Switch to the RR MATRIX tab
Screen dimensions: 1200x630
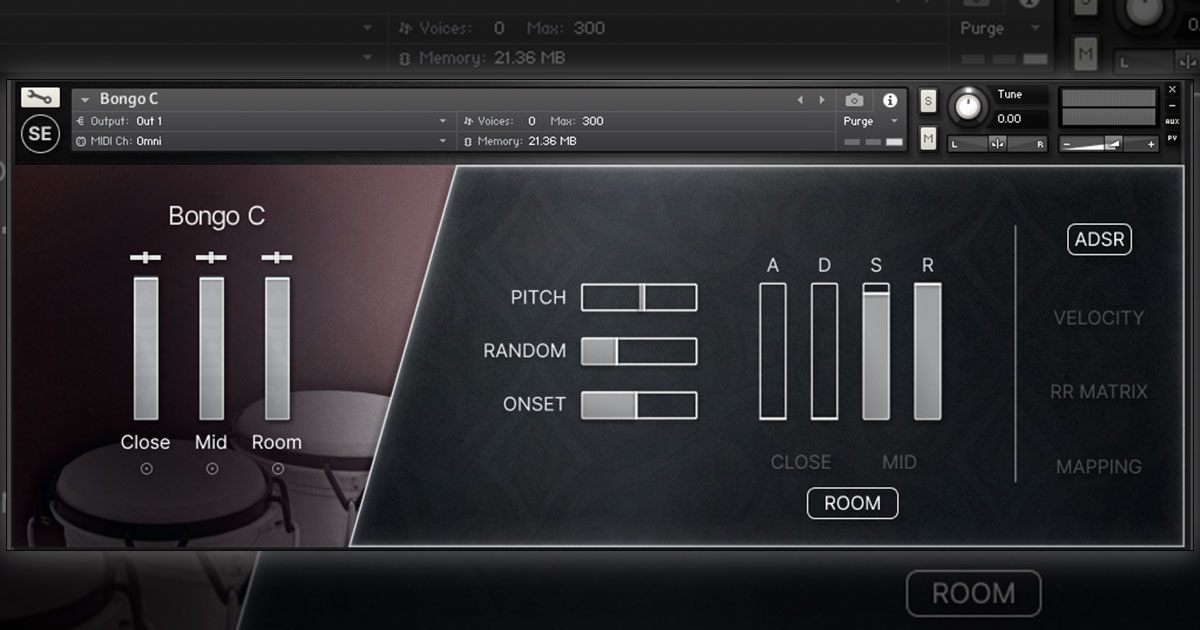[1098, 391]
